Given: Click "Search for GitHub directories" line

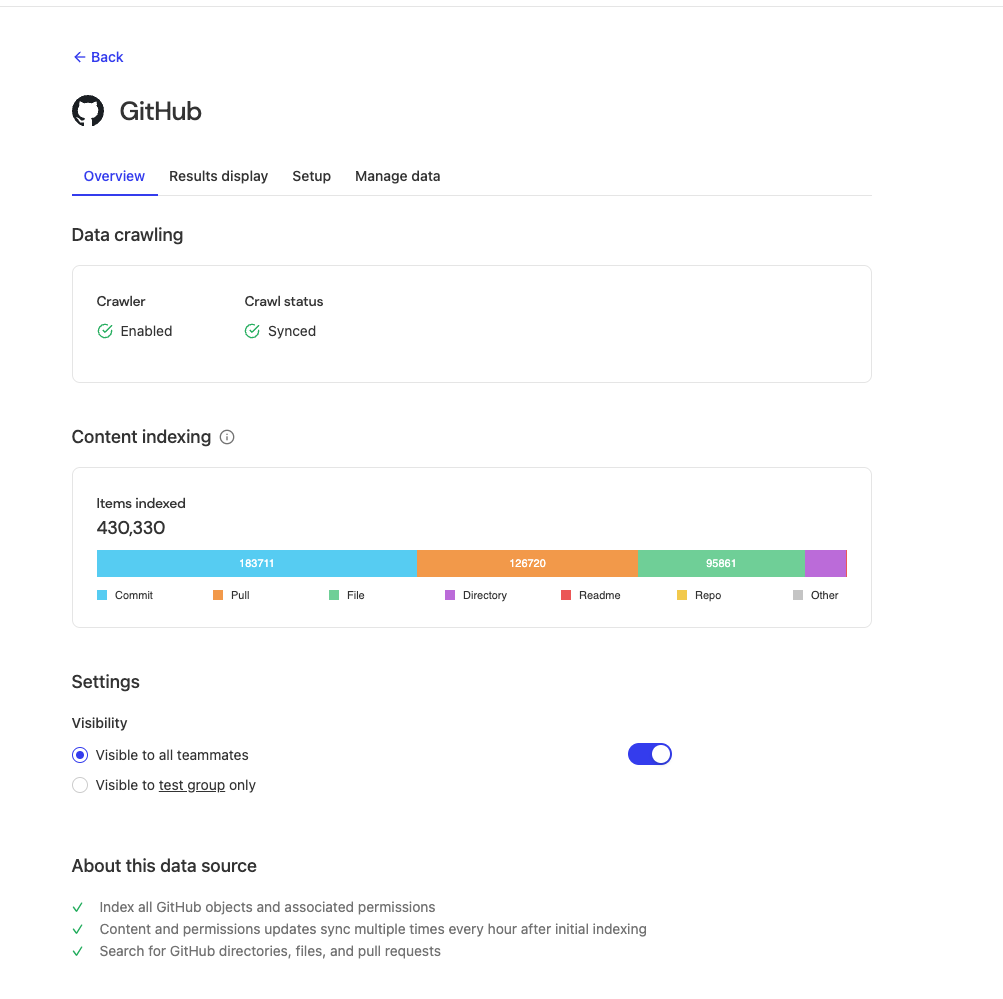Looking at the screenshot, I should tap(270, 952).
